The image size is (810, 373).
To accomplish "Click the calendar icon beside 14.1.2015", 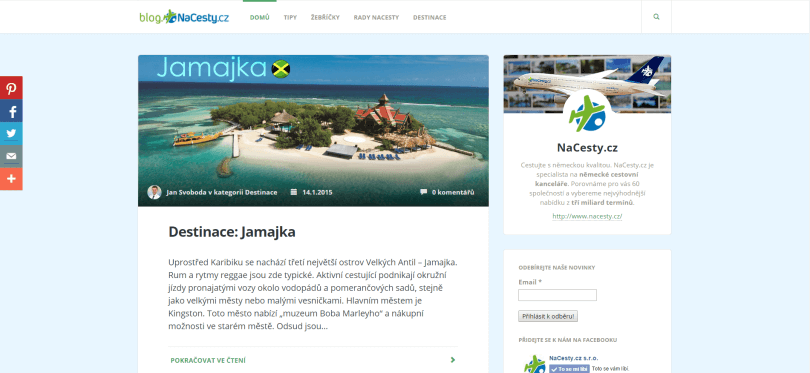I will pyautogui.click(x=294, y=192).
